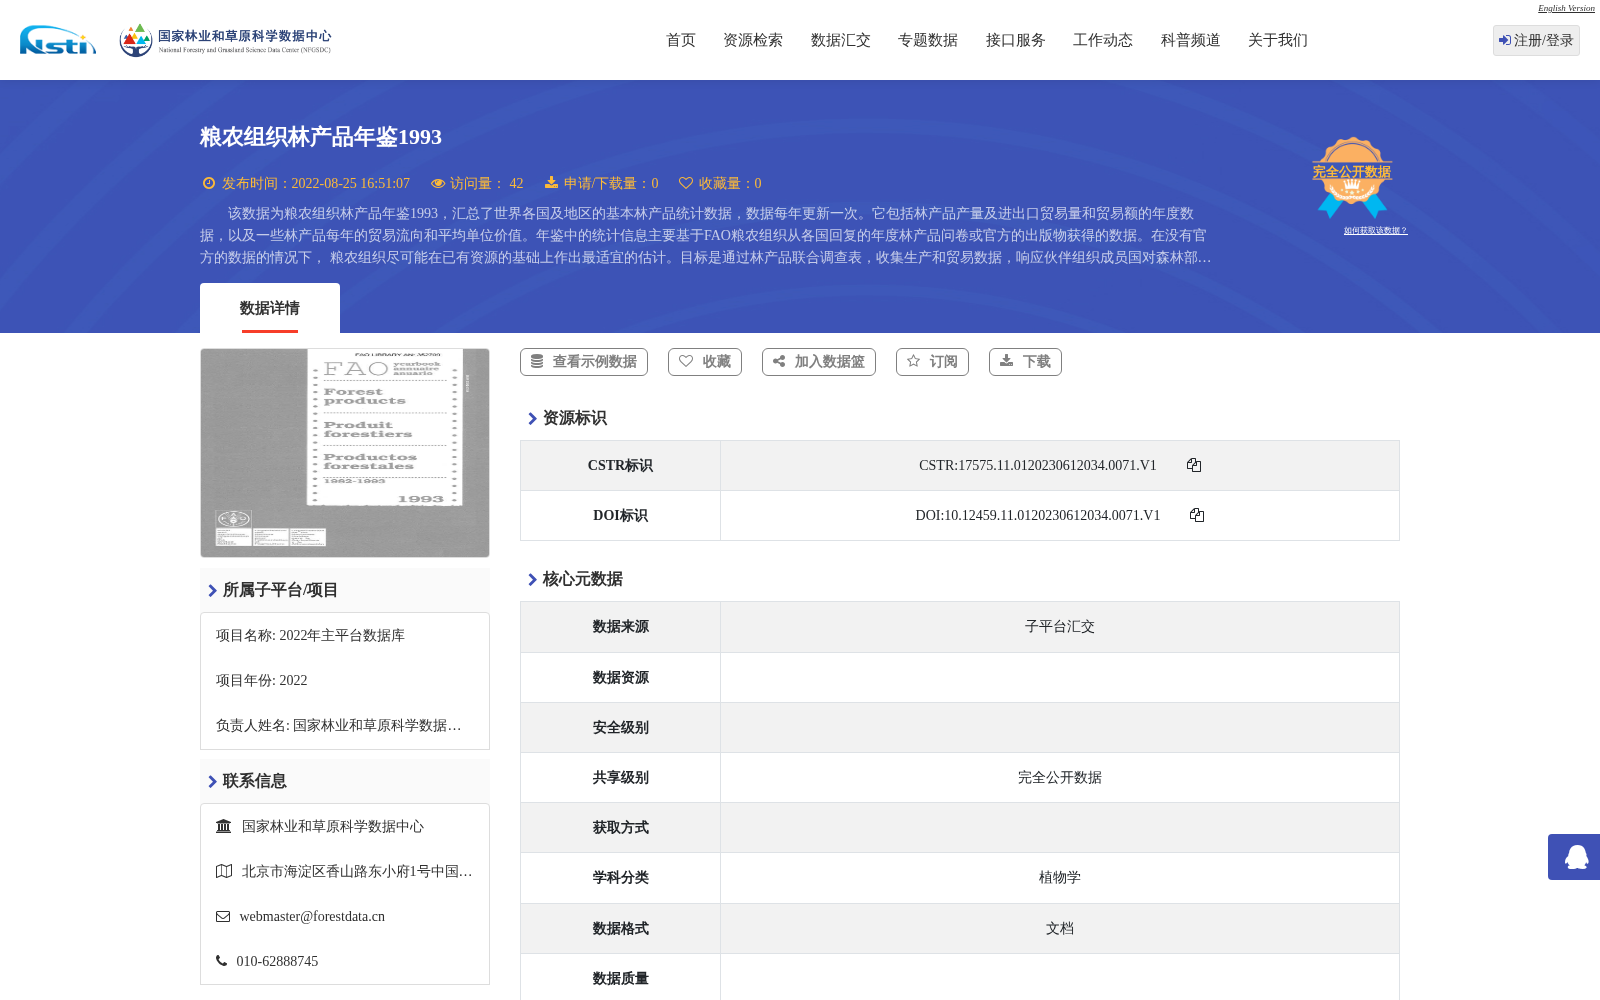Screen dimensions: 1600x1000
Task: Select the 数据详情 tab
Action: [x=270, y=308]
